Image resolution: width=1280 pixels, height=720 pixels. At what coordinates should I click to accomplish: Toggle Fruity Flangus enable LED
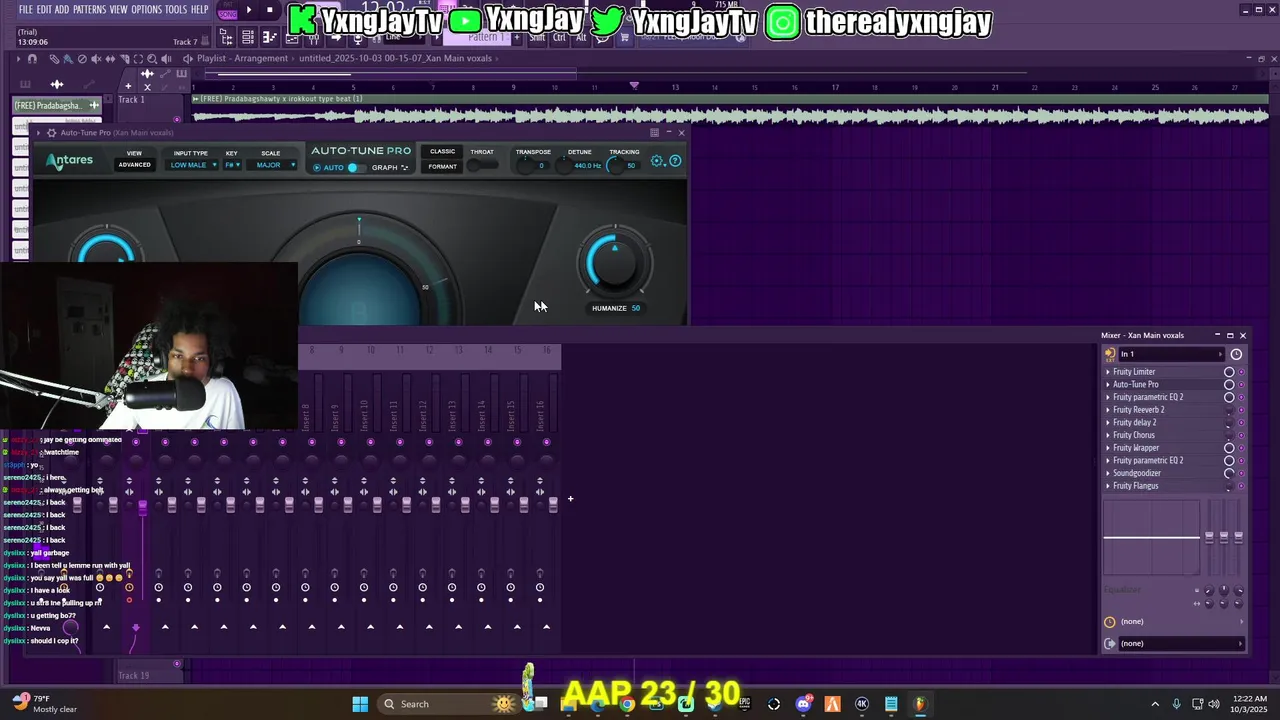coord(1242,486)
